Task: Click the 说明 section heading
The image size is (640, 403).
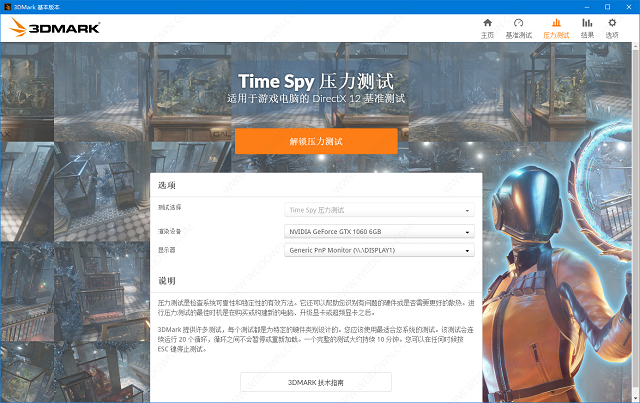Action: tap(167, 281)
